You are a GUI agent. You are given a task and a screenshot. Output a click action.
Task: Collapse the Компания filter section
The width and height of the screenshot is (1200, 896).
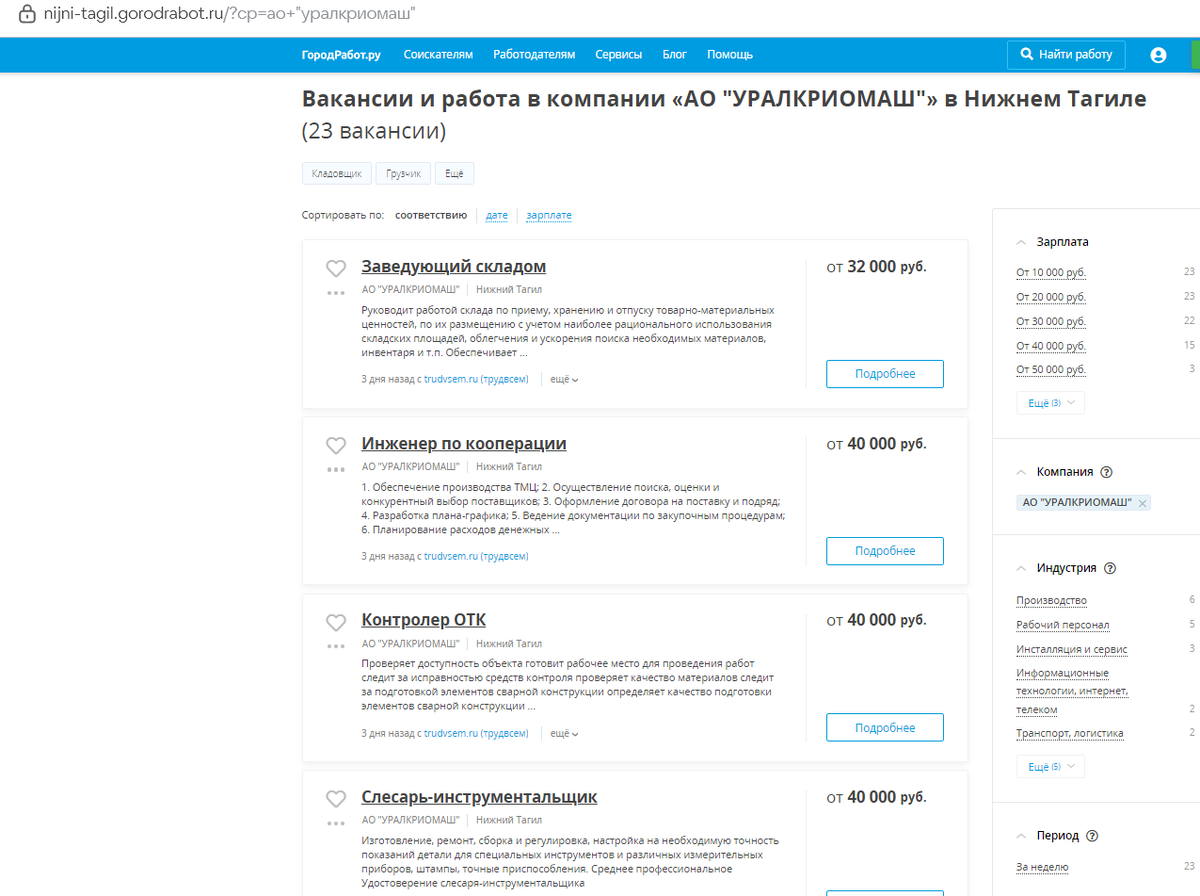(x=1021, y=472)
